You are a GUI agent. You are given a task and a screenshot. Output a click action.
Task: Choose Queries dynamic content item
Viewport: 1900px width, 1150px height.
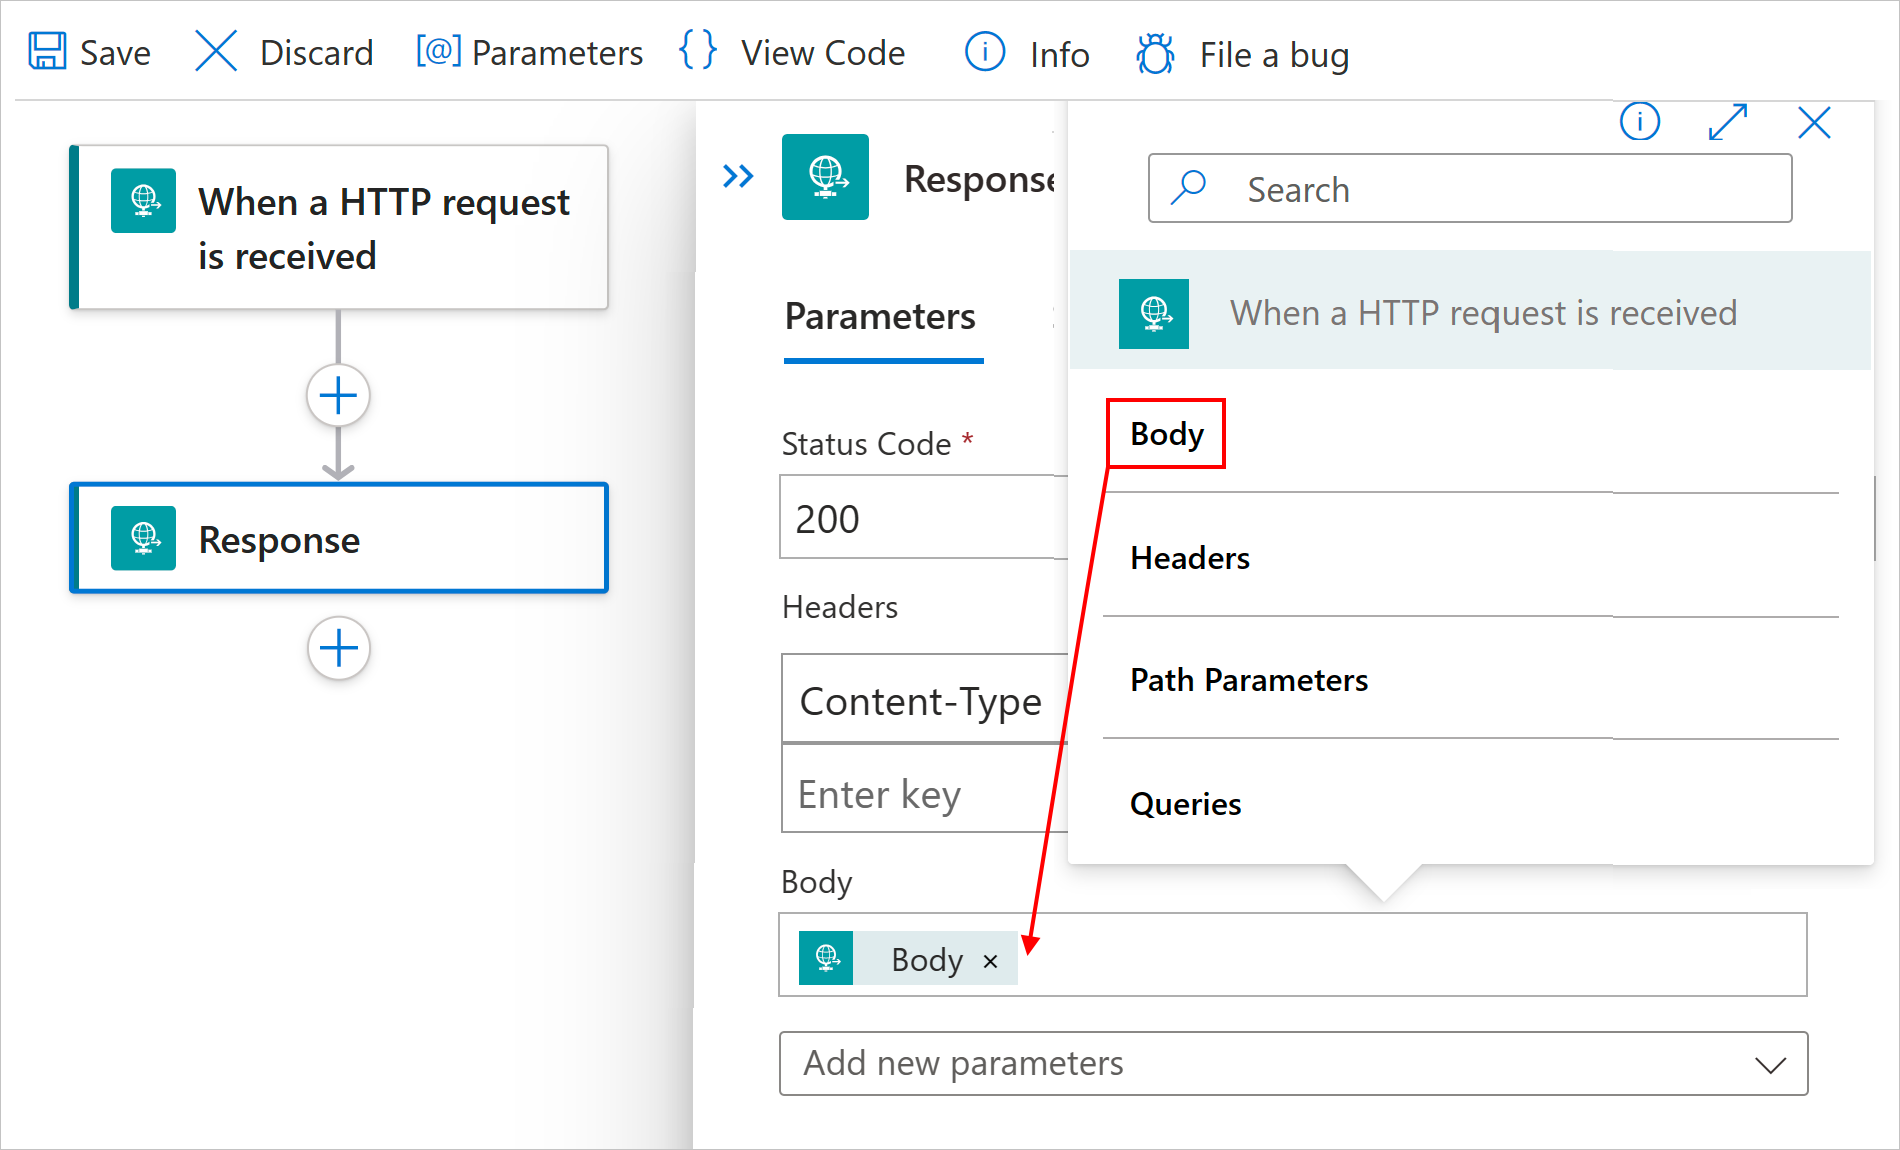[x=1186, y=804]
